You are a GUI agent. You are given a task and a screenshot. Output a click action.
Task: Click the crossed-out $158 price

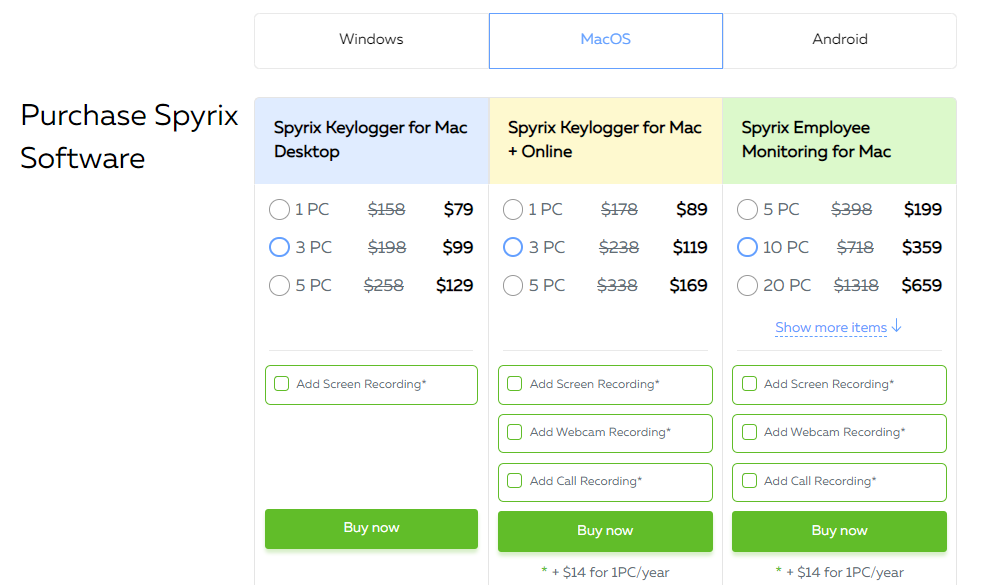click(x=386, y=210)
